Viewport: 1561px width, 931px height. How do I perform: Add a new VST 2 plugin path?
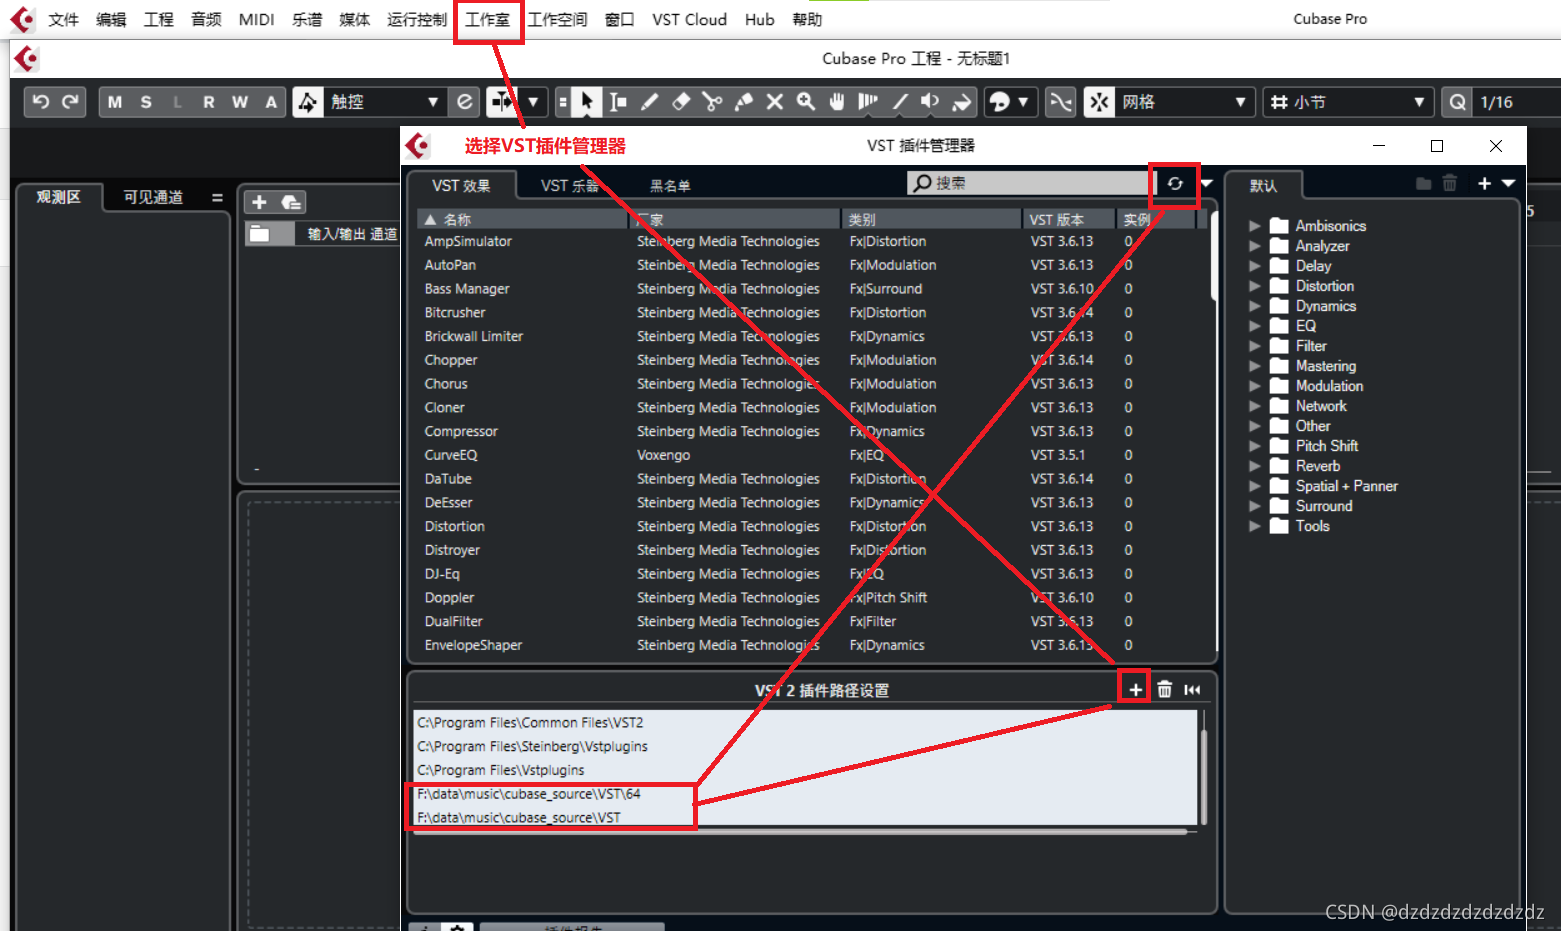1135,689
